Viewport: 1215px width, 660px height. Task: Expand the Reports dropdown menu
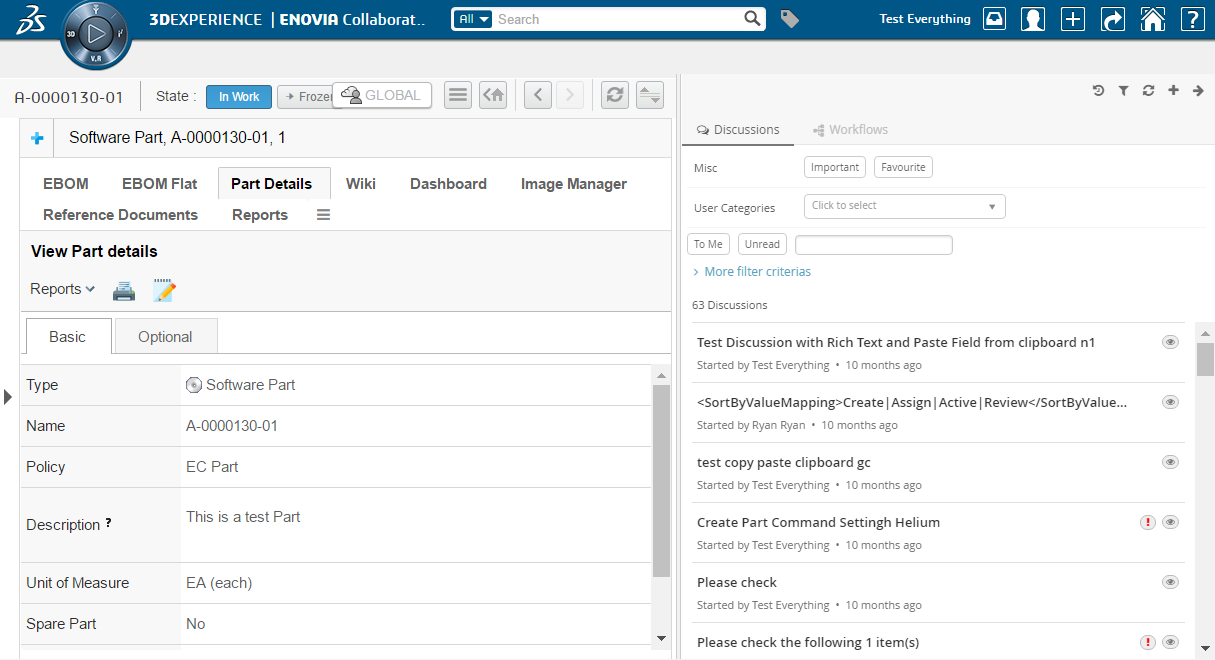[62, 289]
